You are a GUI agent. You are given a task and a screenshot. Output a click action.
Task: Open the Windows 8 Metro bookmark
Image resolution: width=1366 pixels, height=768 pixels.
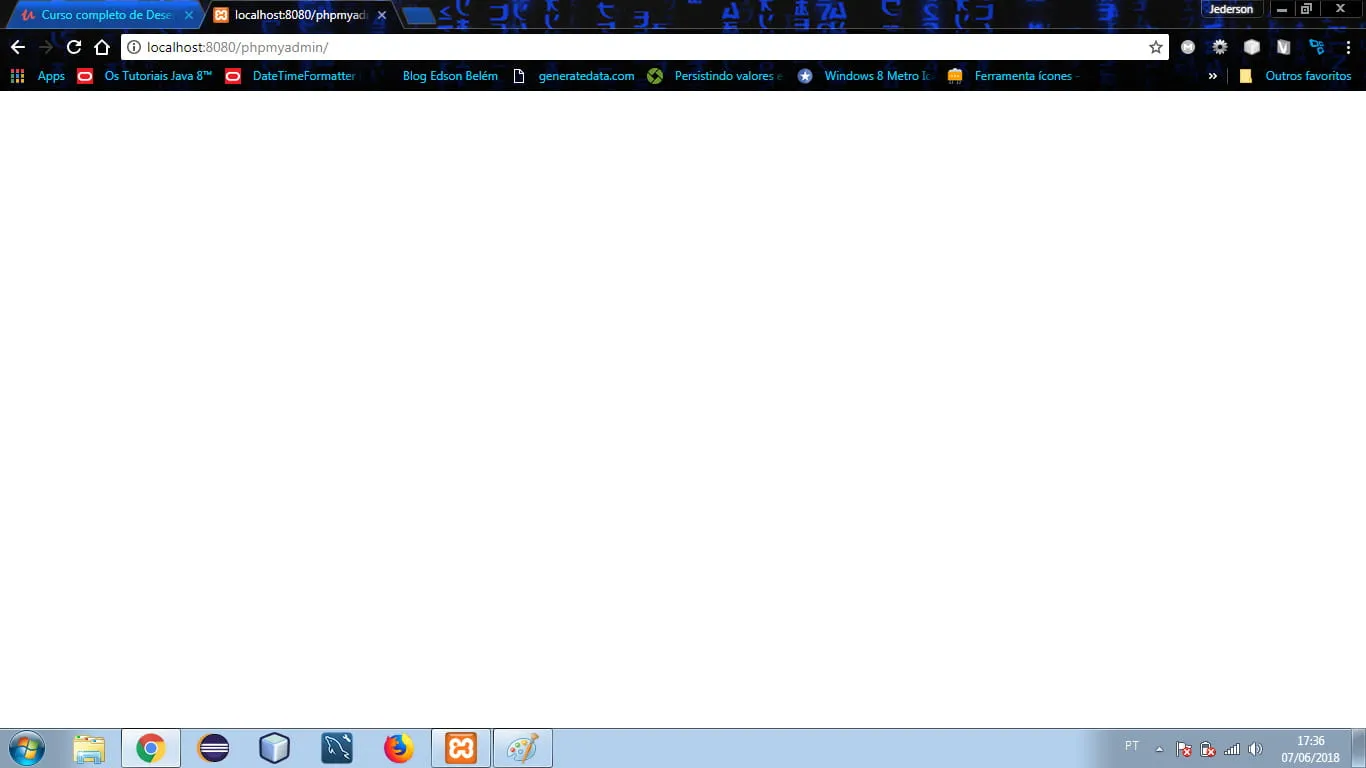point(864,76)
